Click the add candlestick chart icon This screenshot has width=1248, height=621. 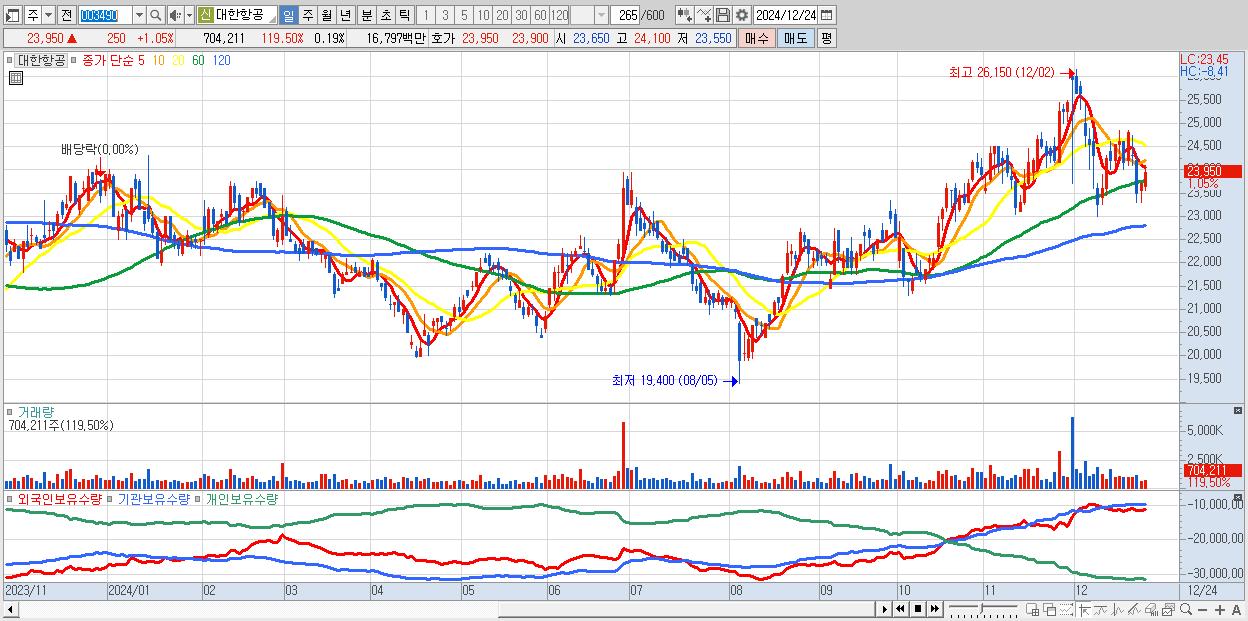(x=684, y=16)
